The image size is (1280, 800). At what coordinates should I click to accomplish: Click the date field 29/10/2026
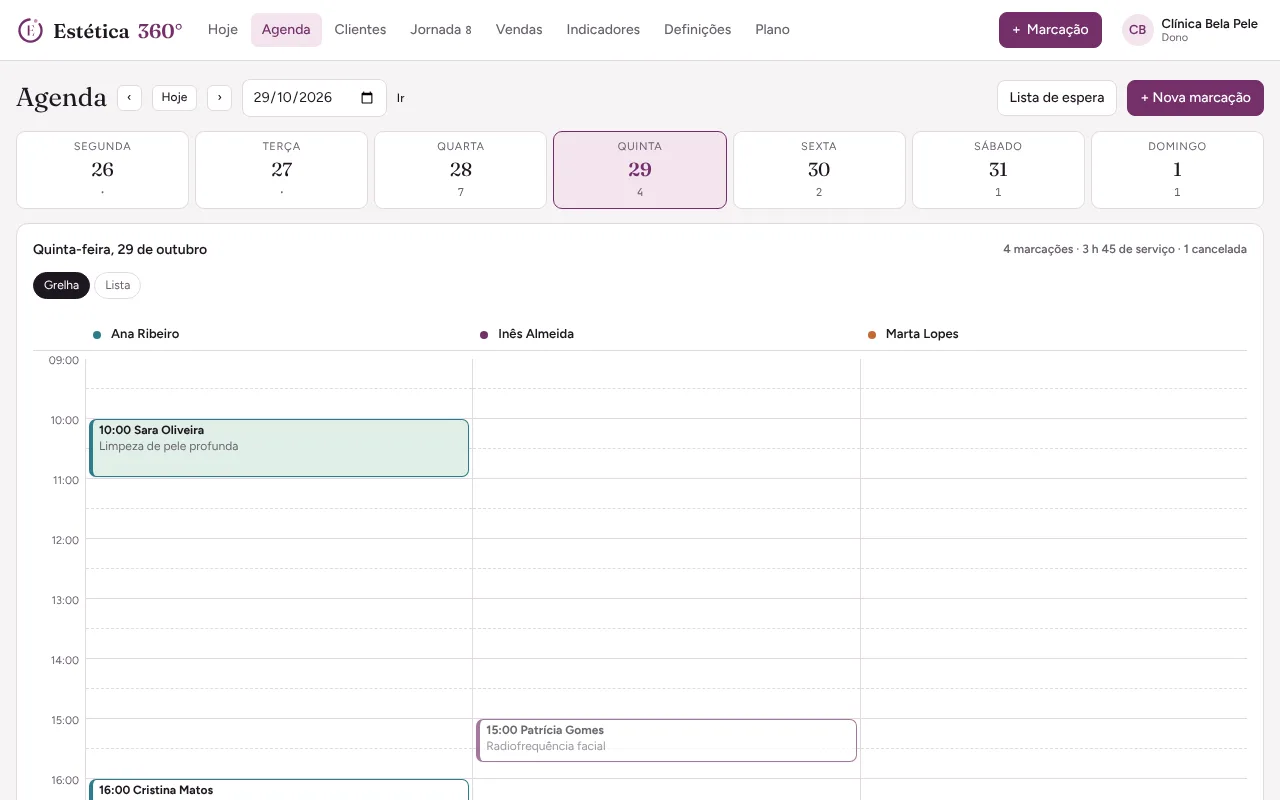(x=314, y=98)
